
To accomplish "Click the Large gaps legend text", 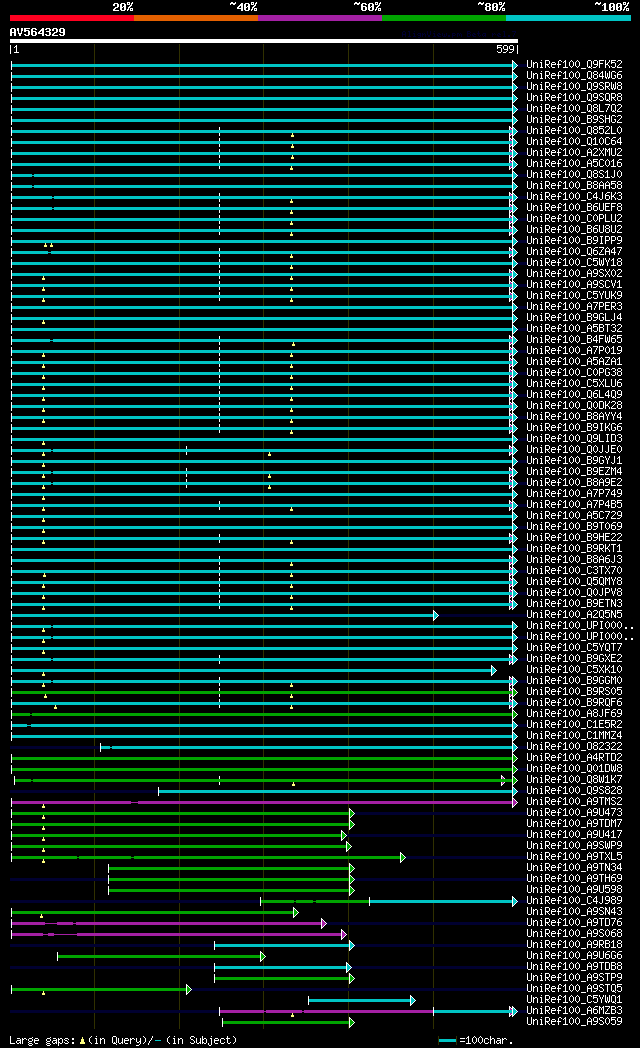I will [x=42, y=1041].
